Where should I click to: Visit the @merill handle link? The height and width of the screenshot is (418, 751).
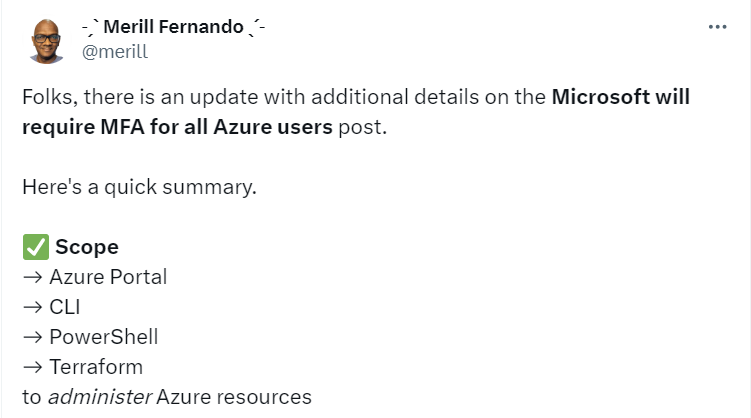[115, 52]
